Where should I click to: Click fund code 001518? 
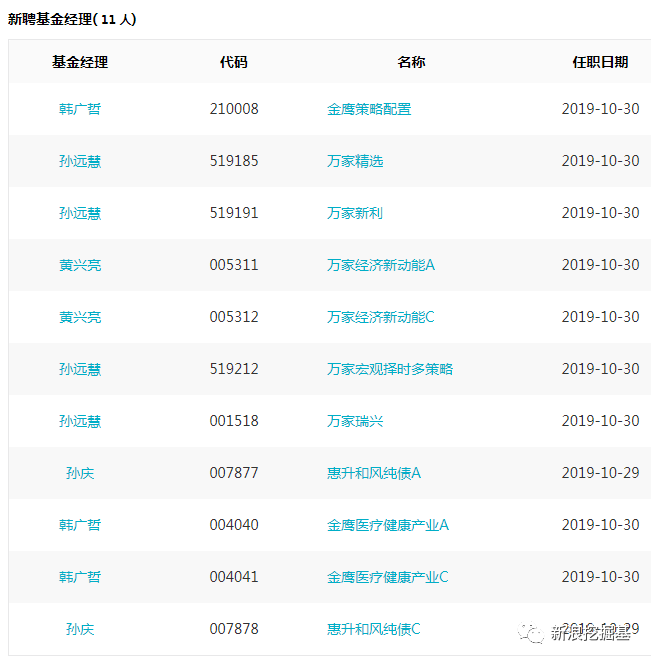(x=234, y=421)
